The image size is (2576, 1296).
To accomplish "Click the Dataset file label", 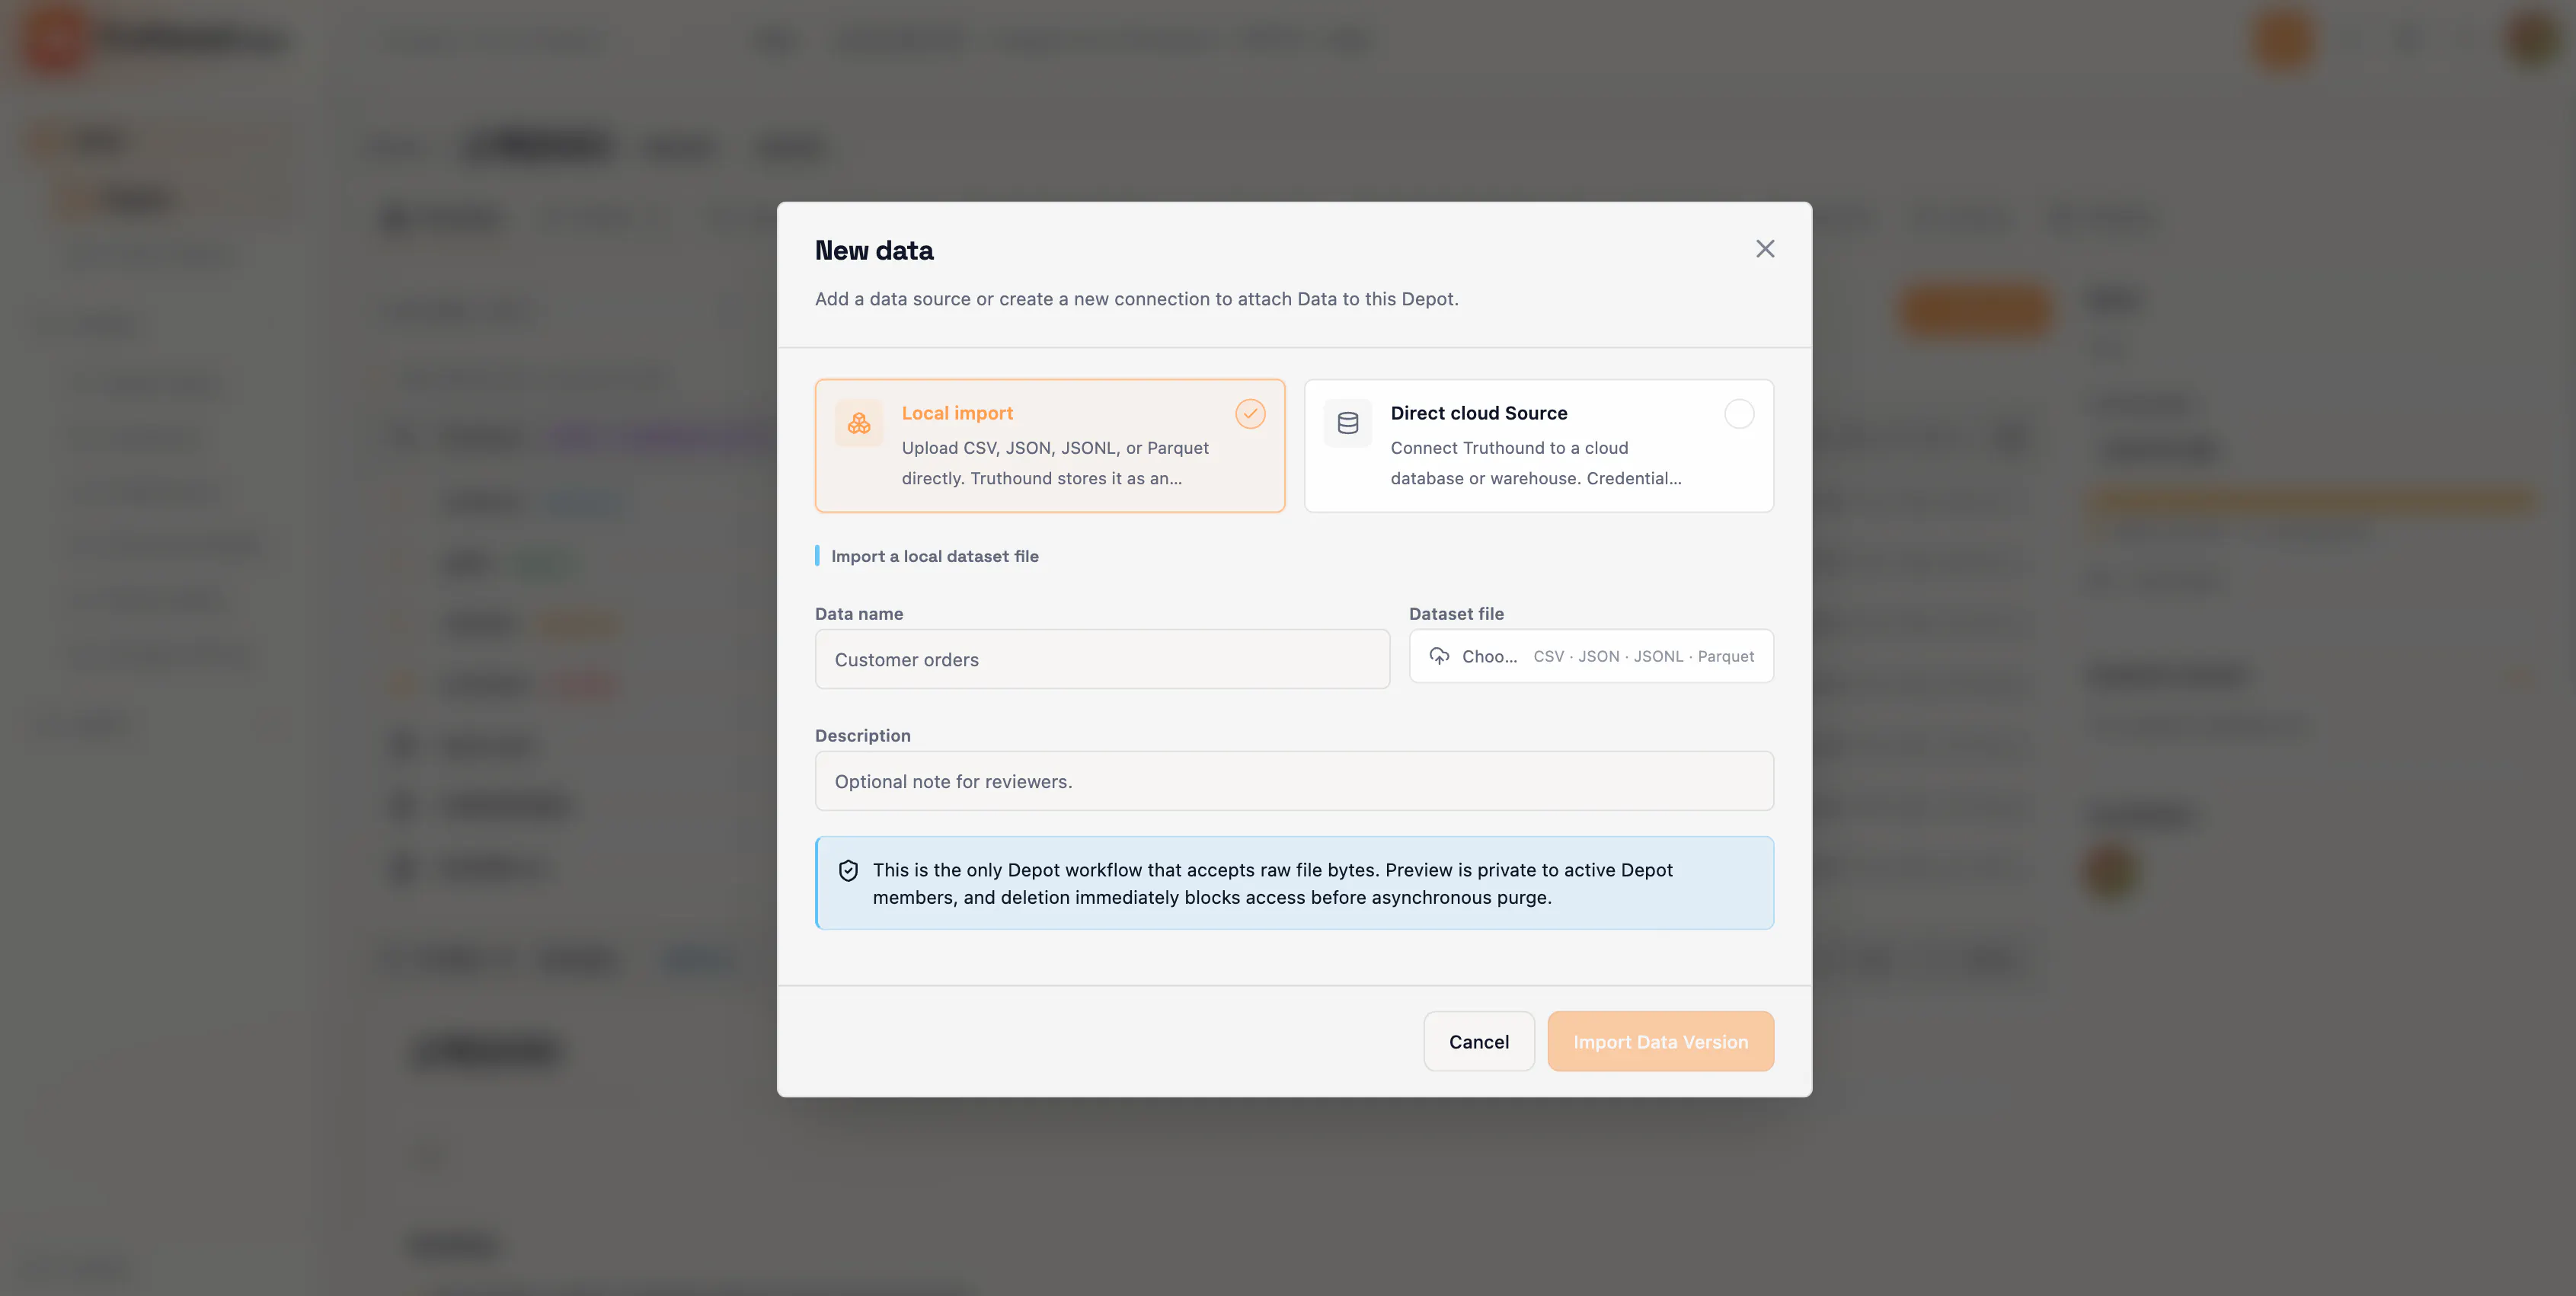I will tap(1456, 614).
